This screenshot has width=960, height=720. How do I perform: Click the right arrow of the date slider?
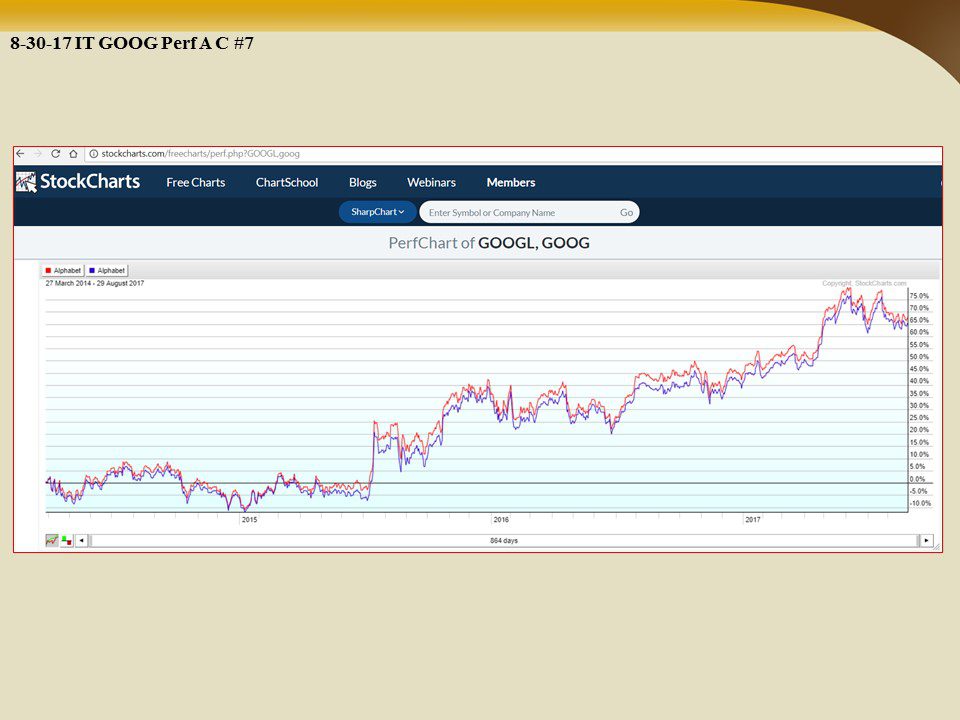pos(926,541)
